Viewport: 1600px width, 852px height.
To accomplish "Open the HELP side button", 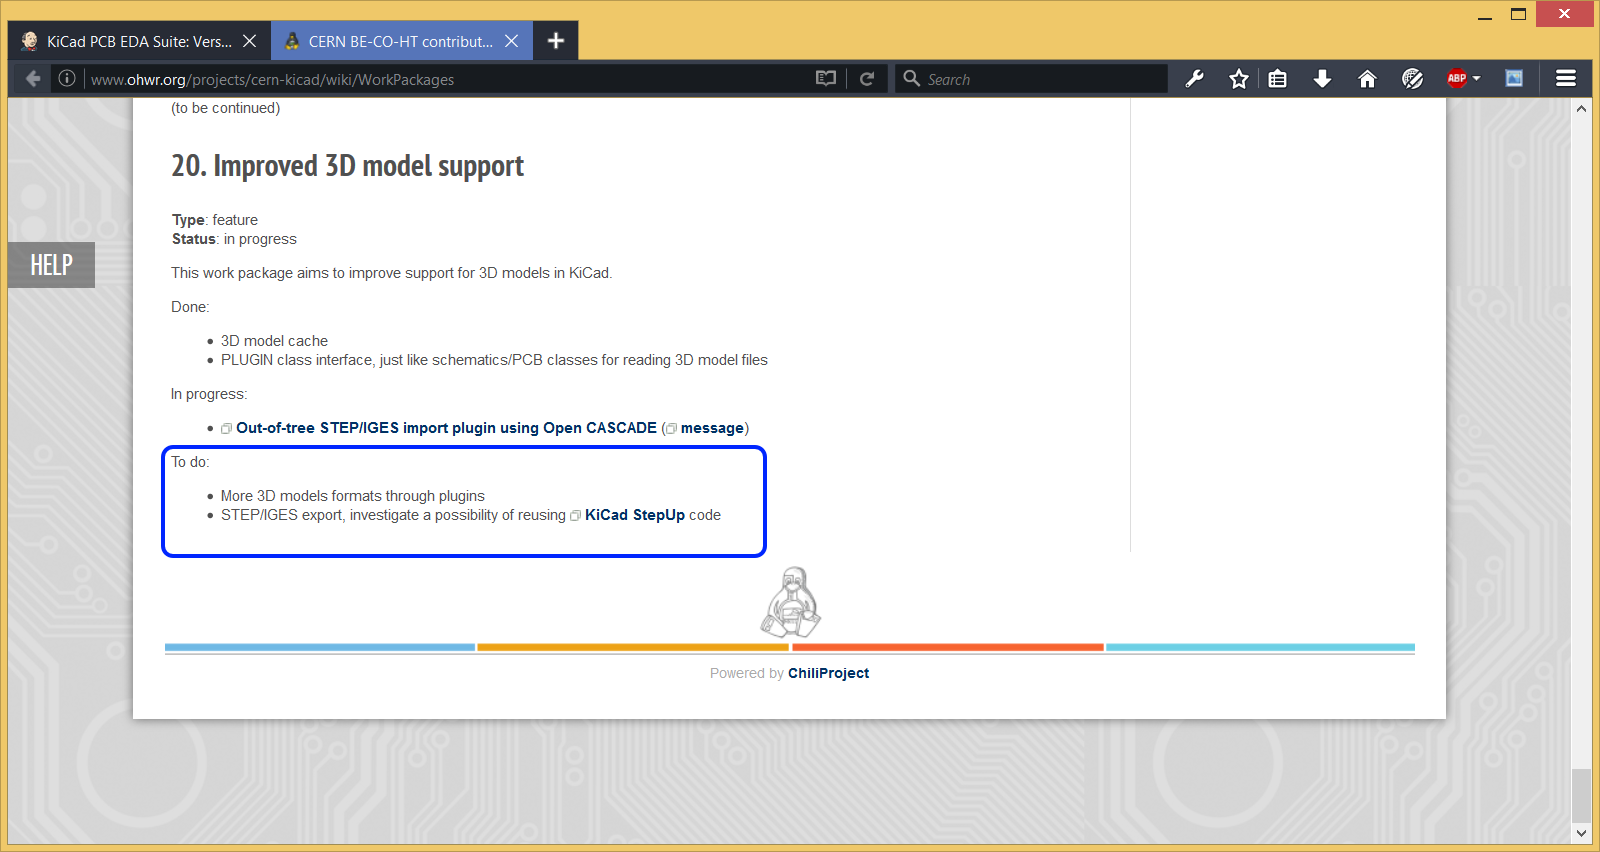I will 51,265.
